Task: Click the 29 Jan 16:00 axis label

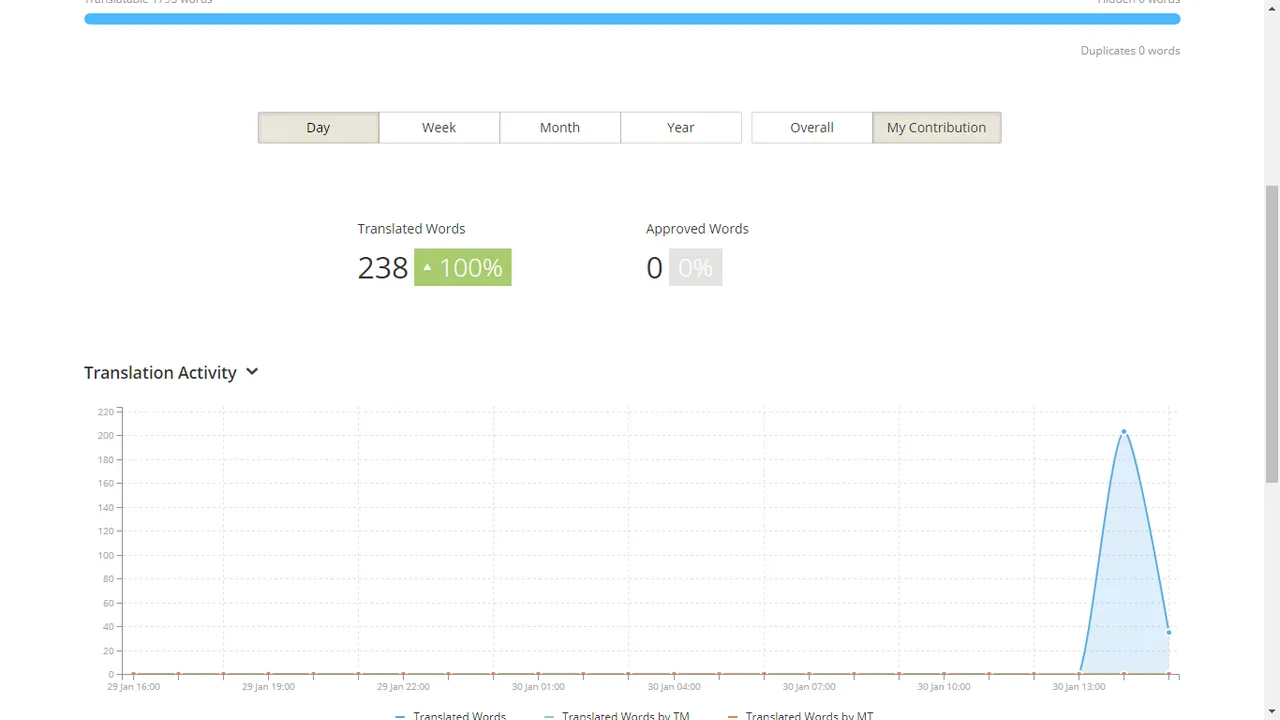Action: point(133,687)
